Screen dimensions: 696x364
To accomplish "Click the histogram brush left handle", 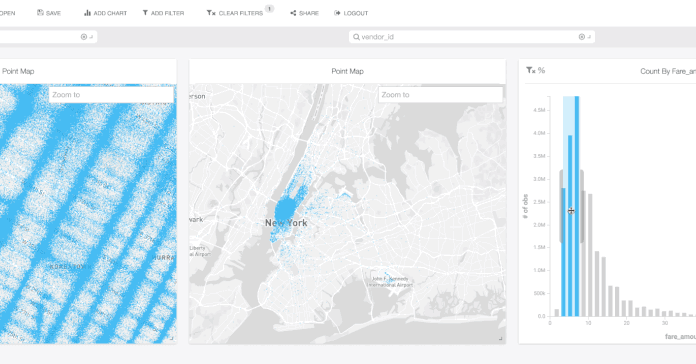I will pos(561,206).
